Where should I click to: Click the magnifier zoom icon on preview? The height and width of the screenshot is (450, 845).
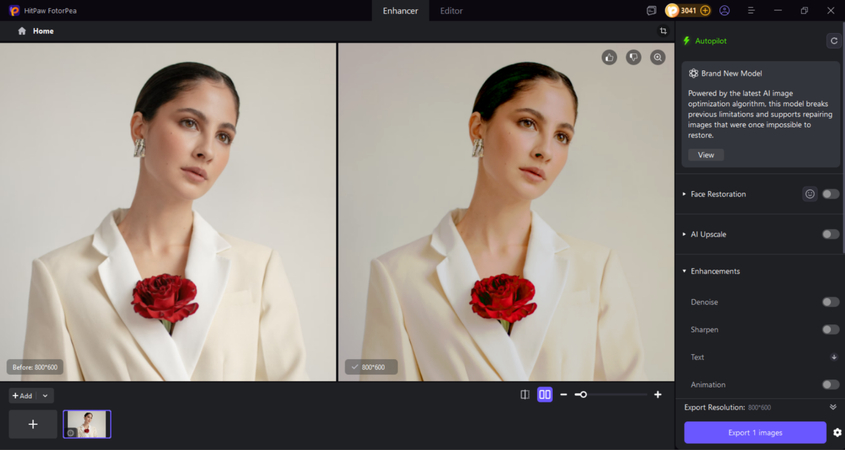pos(657,57)
